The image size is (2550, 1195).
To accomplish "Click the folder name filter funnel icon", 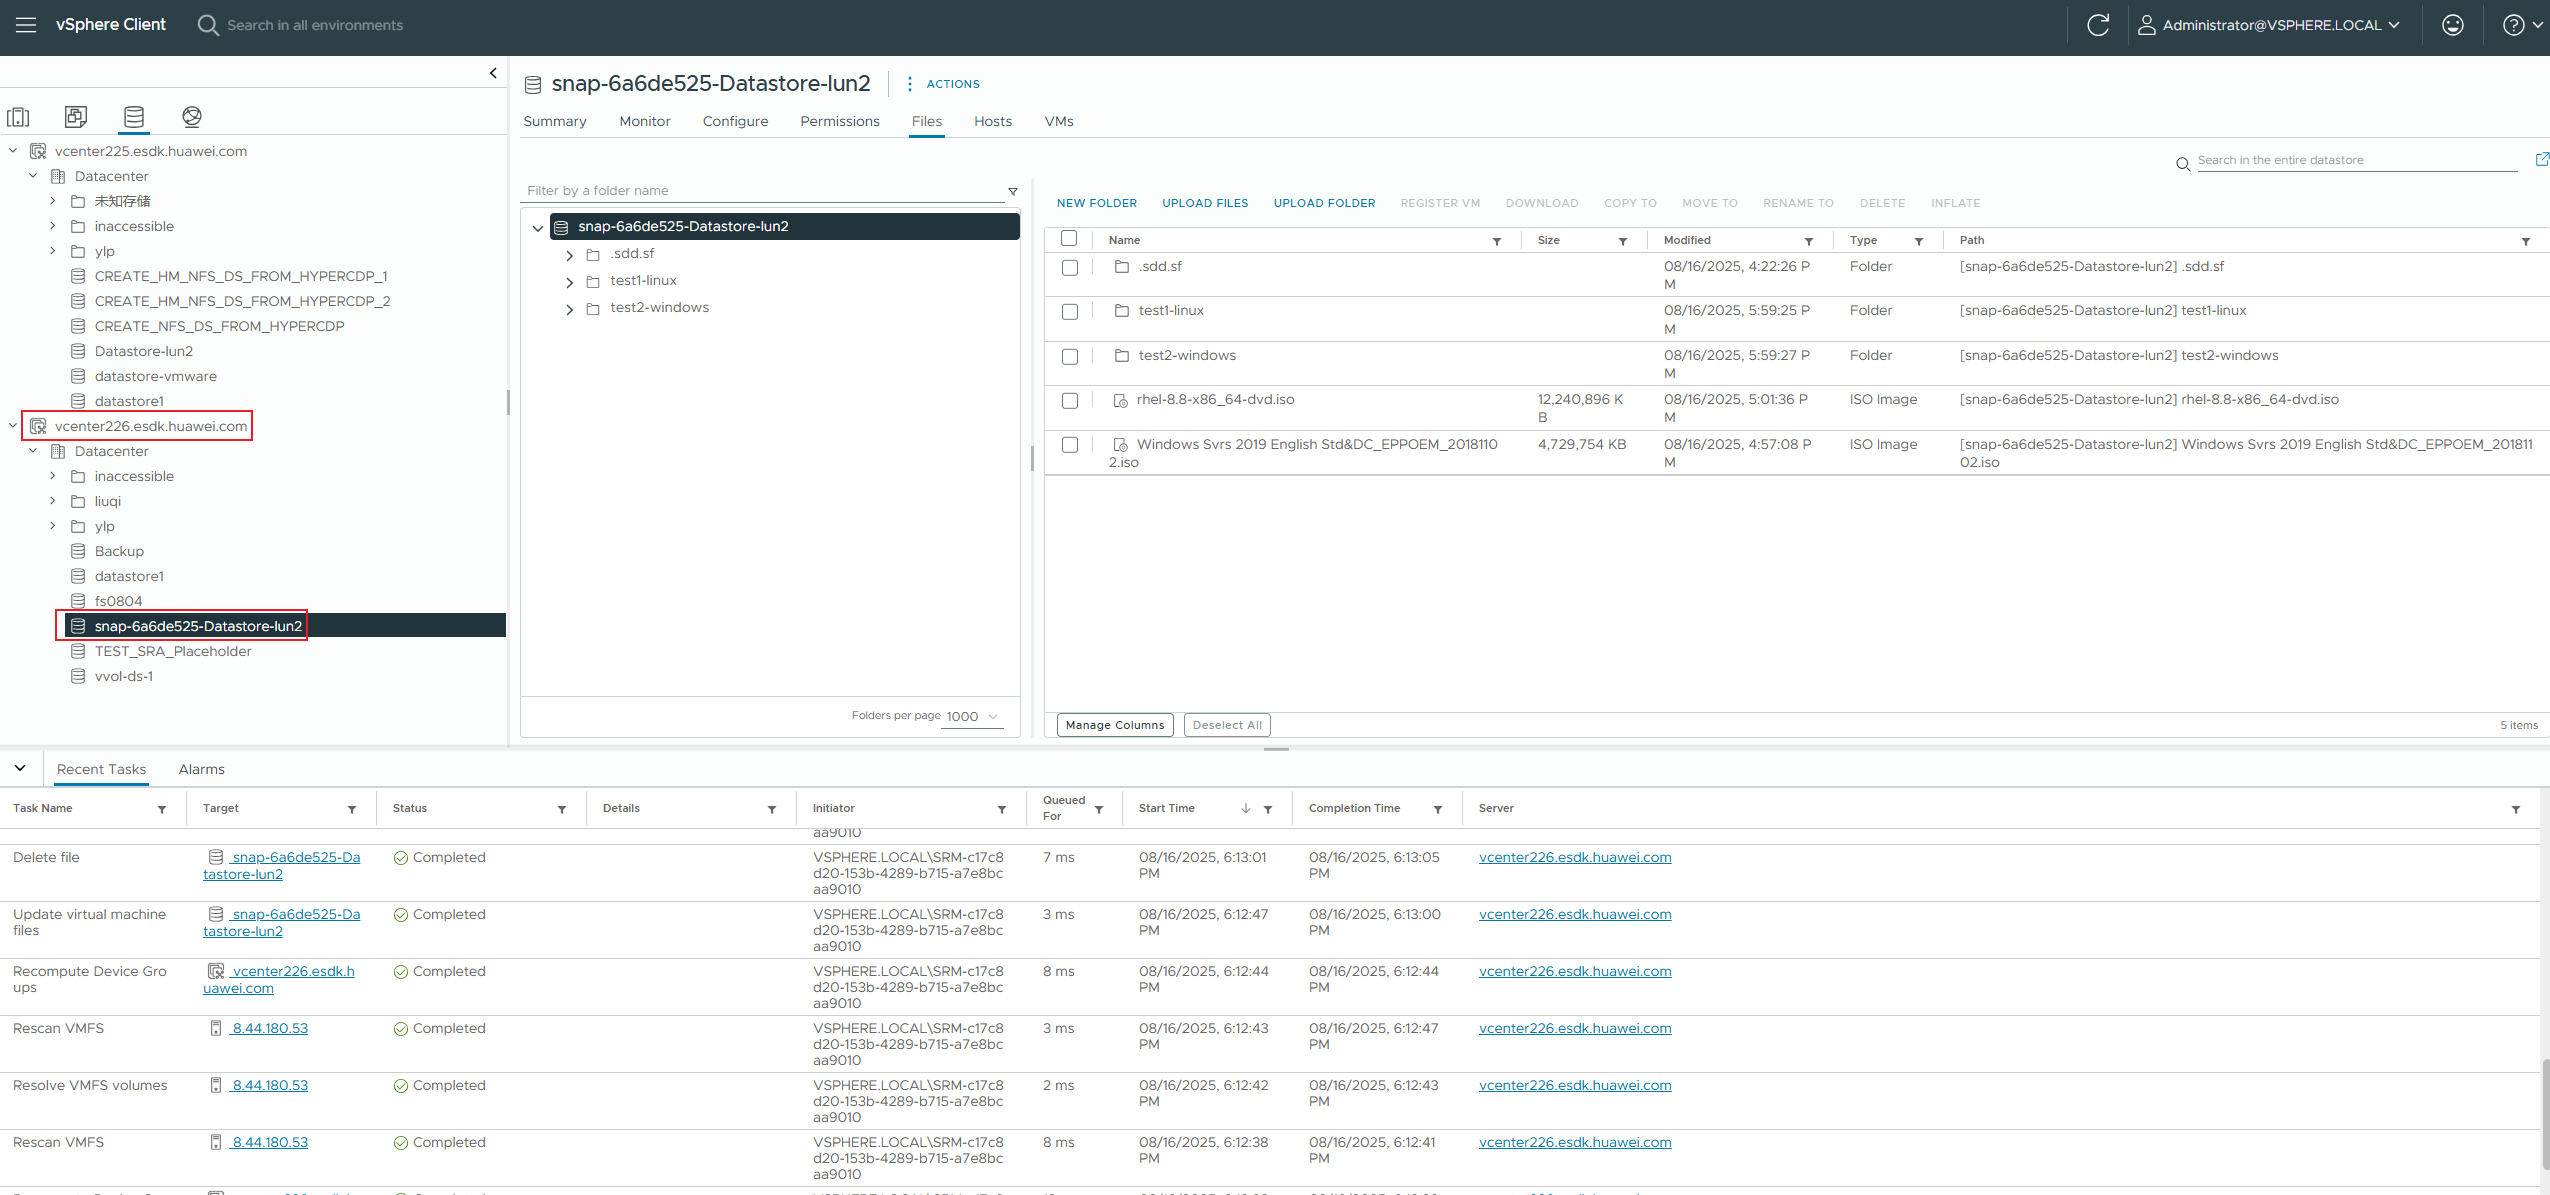I will click(x=1013, y=191).
